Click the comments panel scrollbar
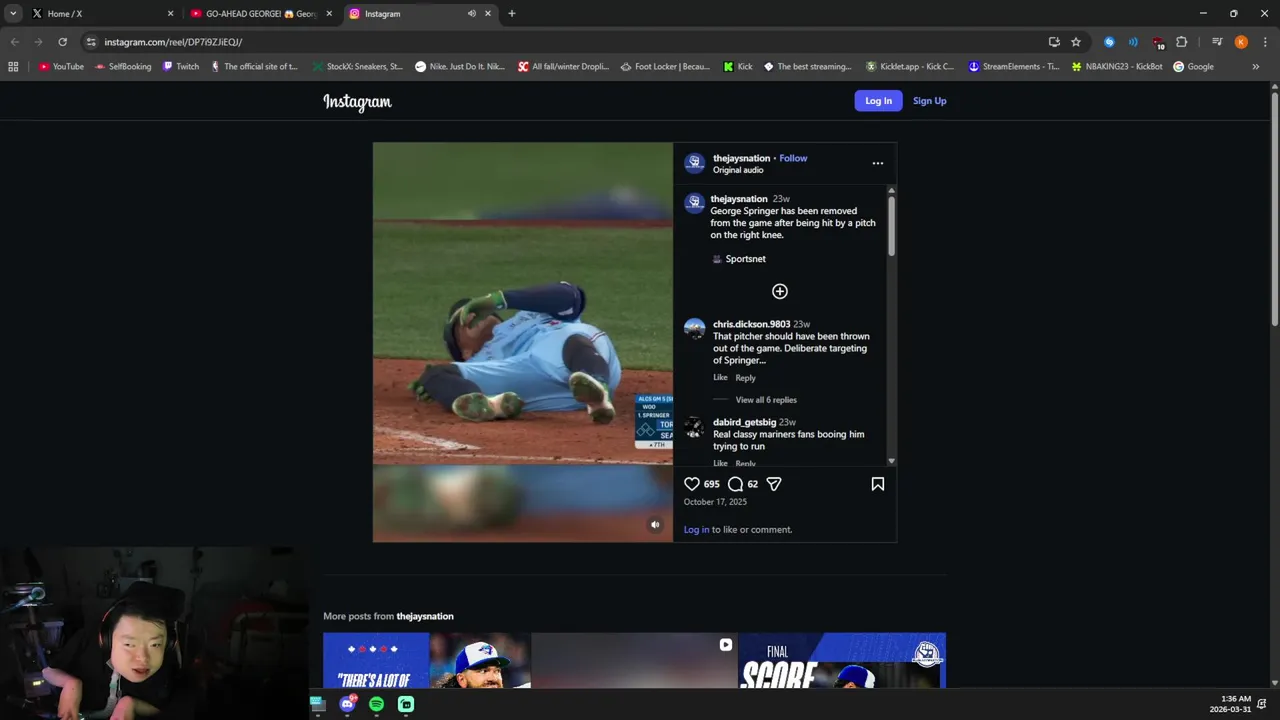Screen dimensions: 1280x720 click(x=891, y=227)
